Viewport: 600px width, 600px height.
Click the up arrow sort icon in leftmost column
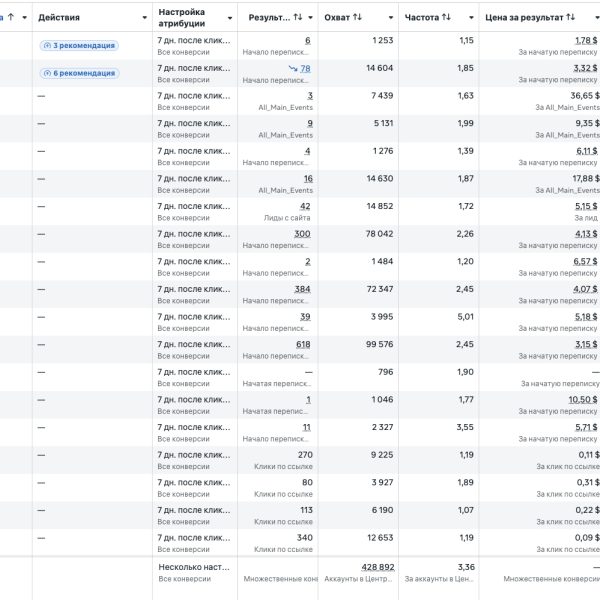10,17
